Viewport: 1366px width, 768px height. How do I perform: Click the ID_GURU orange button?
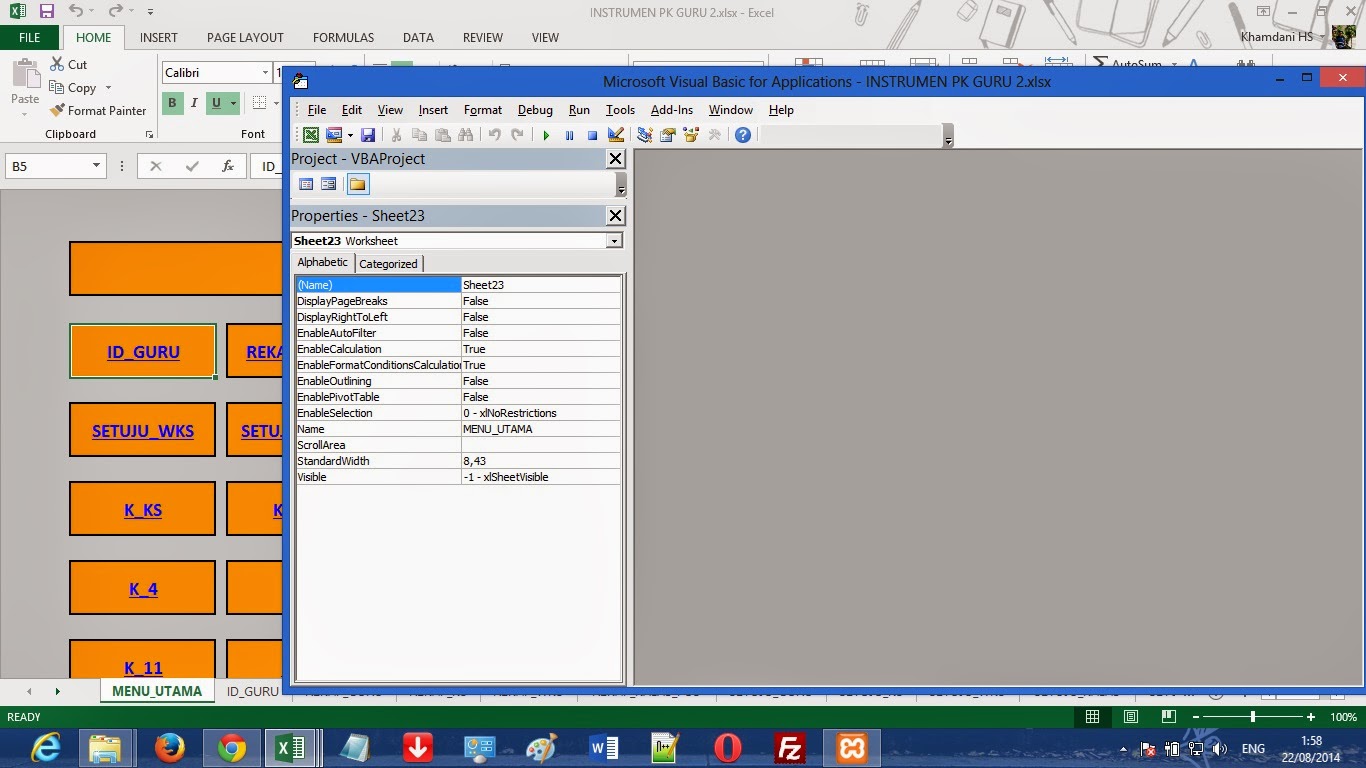(142, 351)
